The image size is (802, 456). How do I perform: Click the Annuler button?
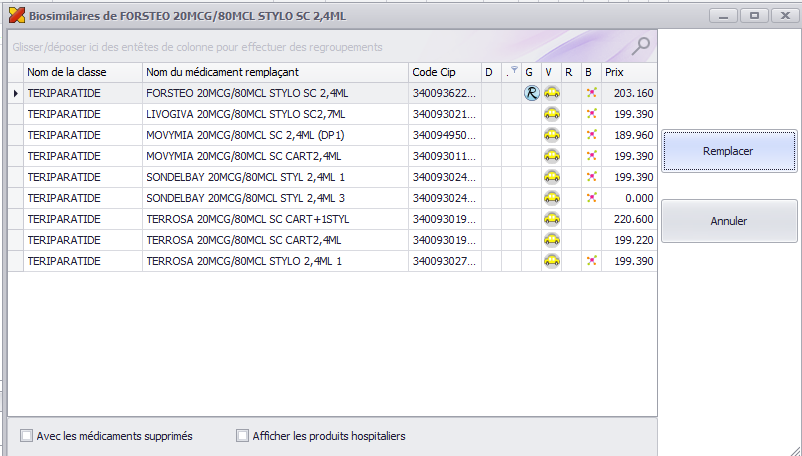tap(729, 221)
